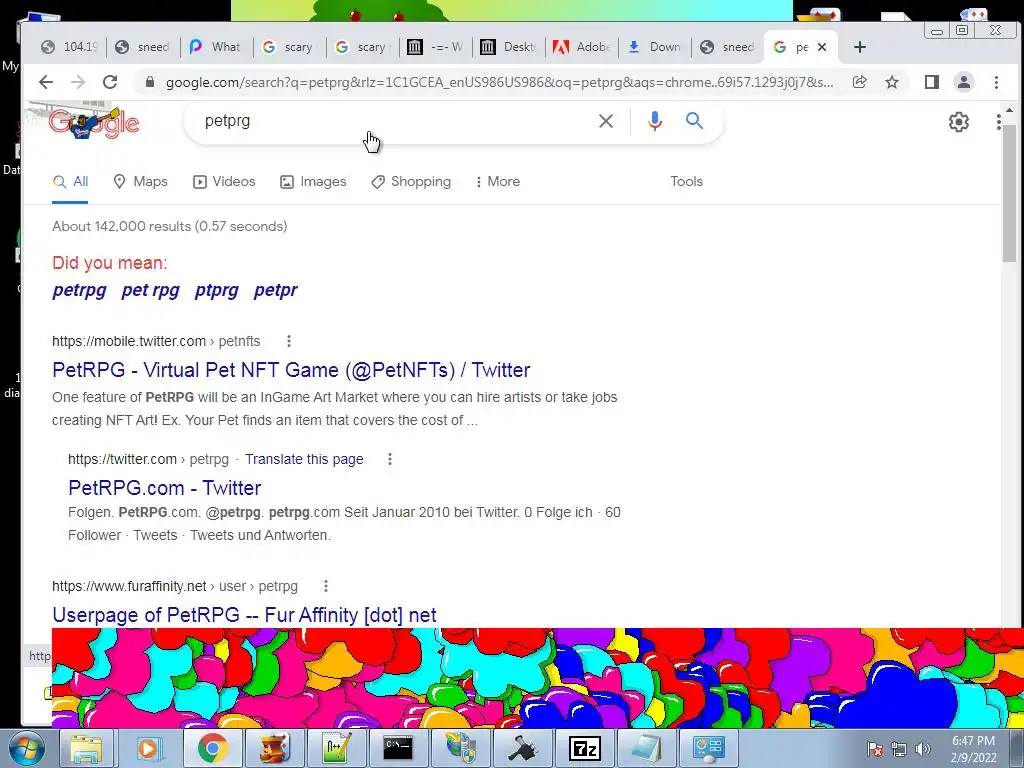Submit search with magnifier icon

(x=694, y=121)
